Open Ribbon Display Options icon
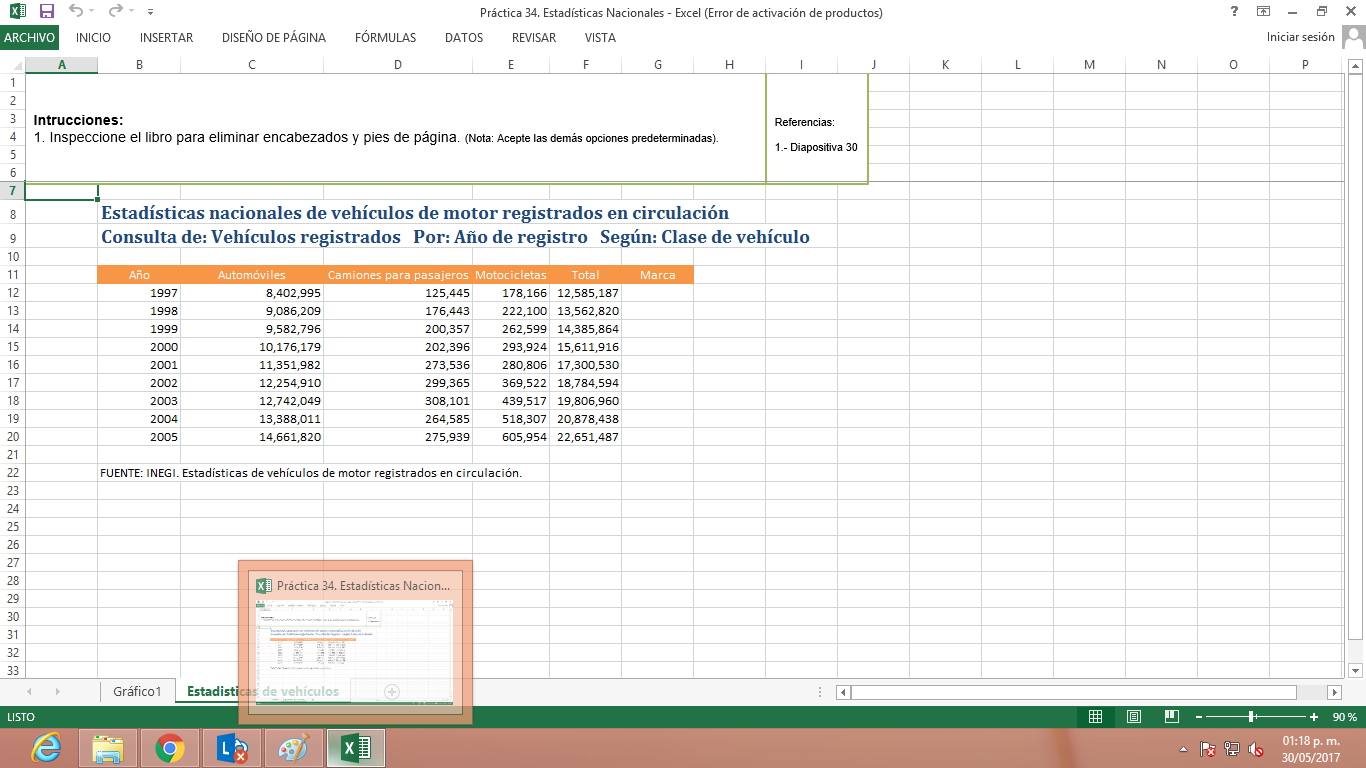Screen dimensions: 1366x768 pos(1264,12)
